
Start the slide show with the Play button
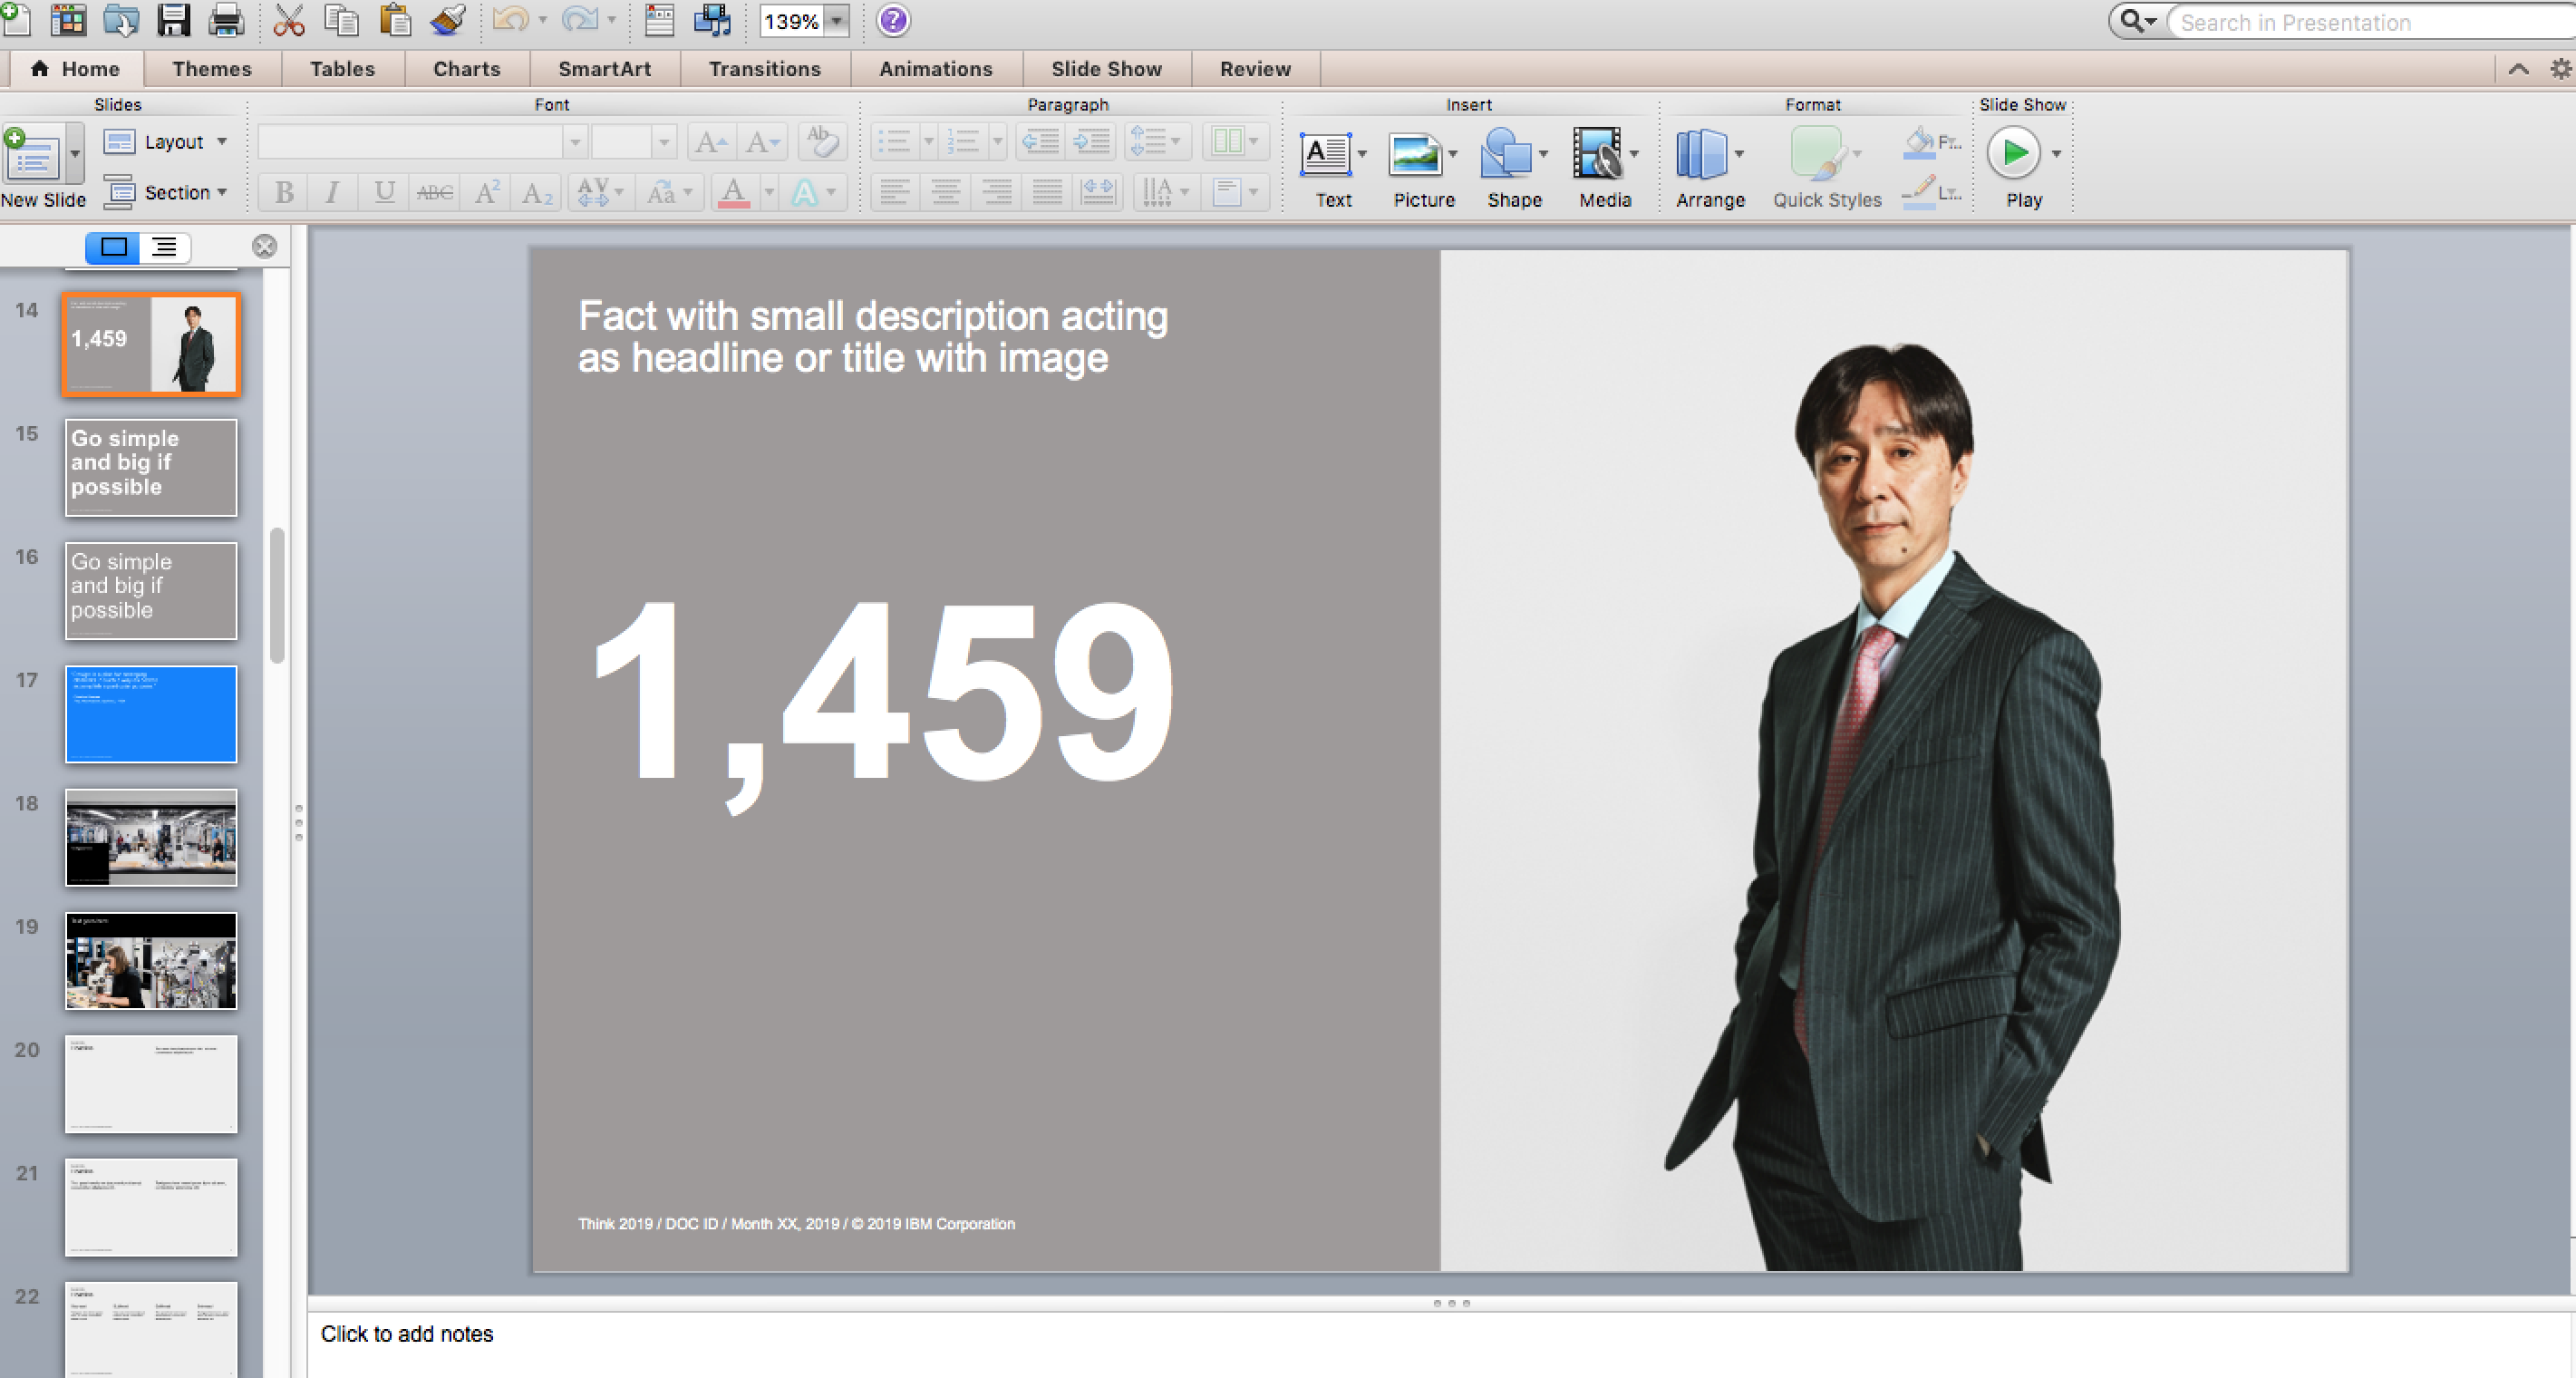click(x=2014, y=154)
